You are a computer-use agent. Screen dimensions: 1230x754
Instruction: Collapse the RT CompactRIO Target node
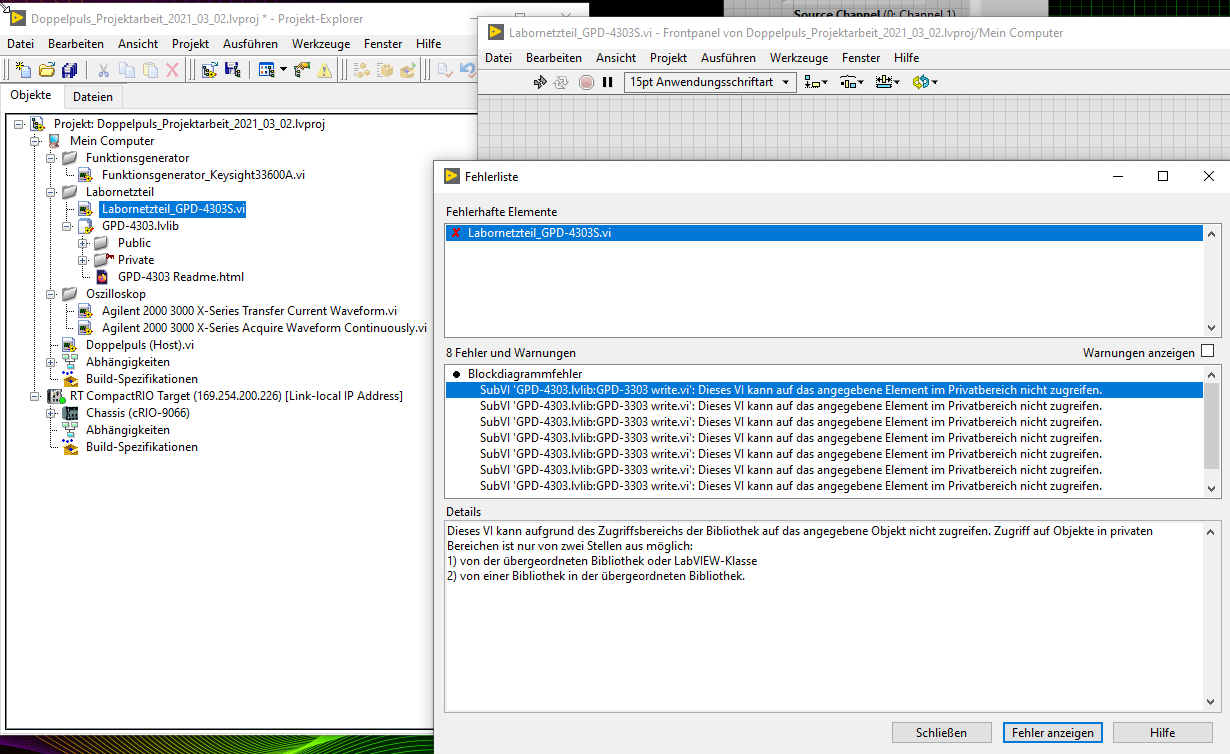[35, 396]
